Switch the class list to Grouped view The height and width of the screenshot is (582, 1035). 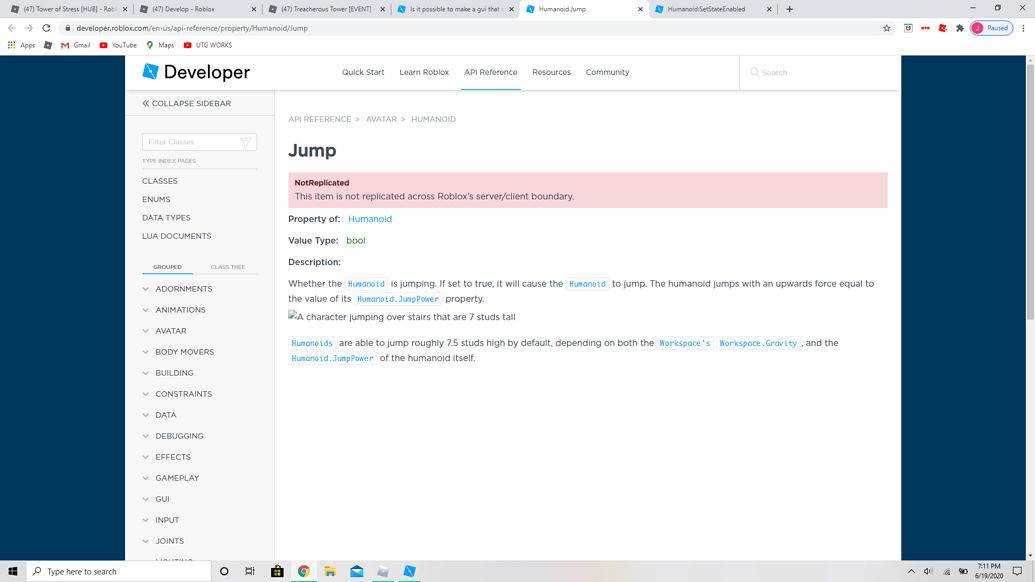pos(168,267)
